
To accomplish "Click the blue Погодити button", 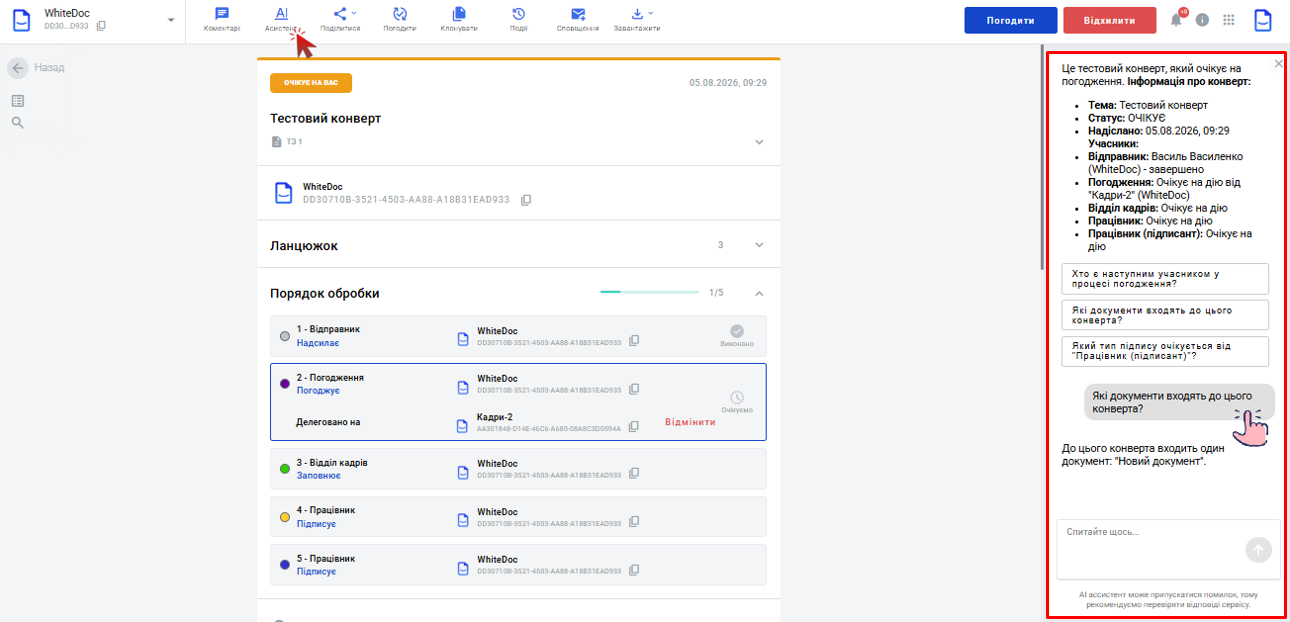I will point(1011,20).
